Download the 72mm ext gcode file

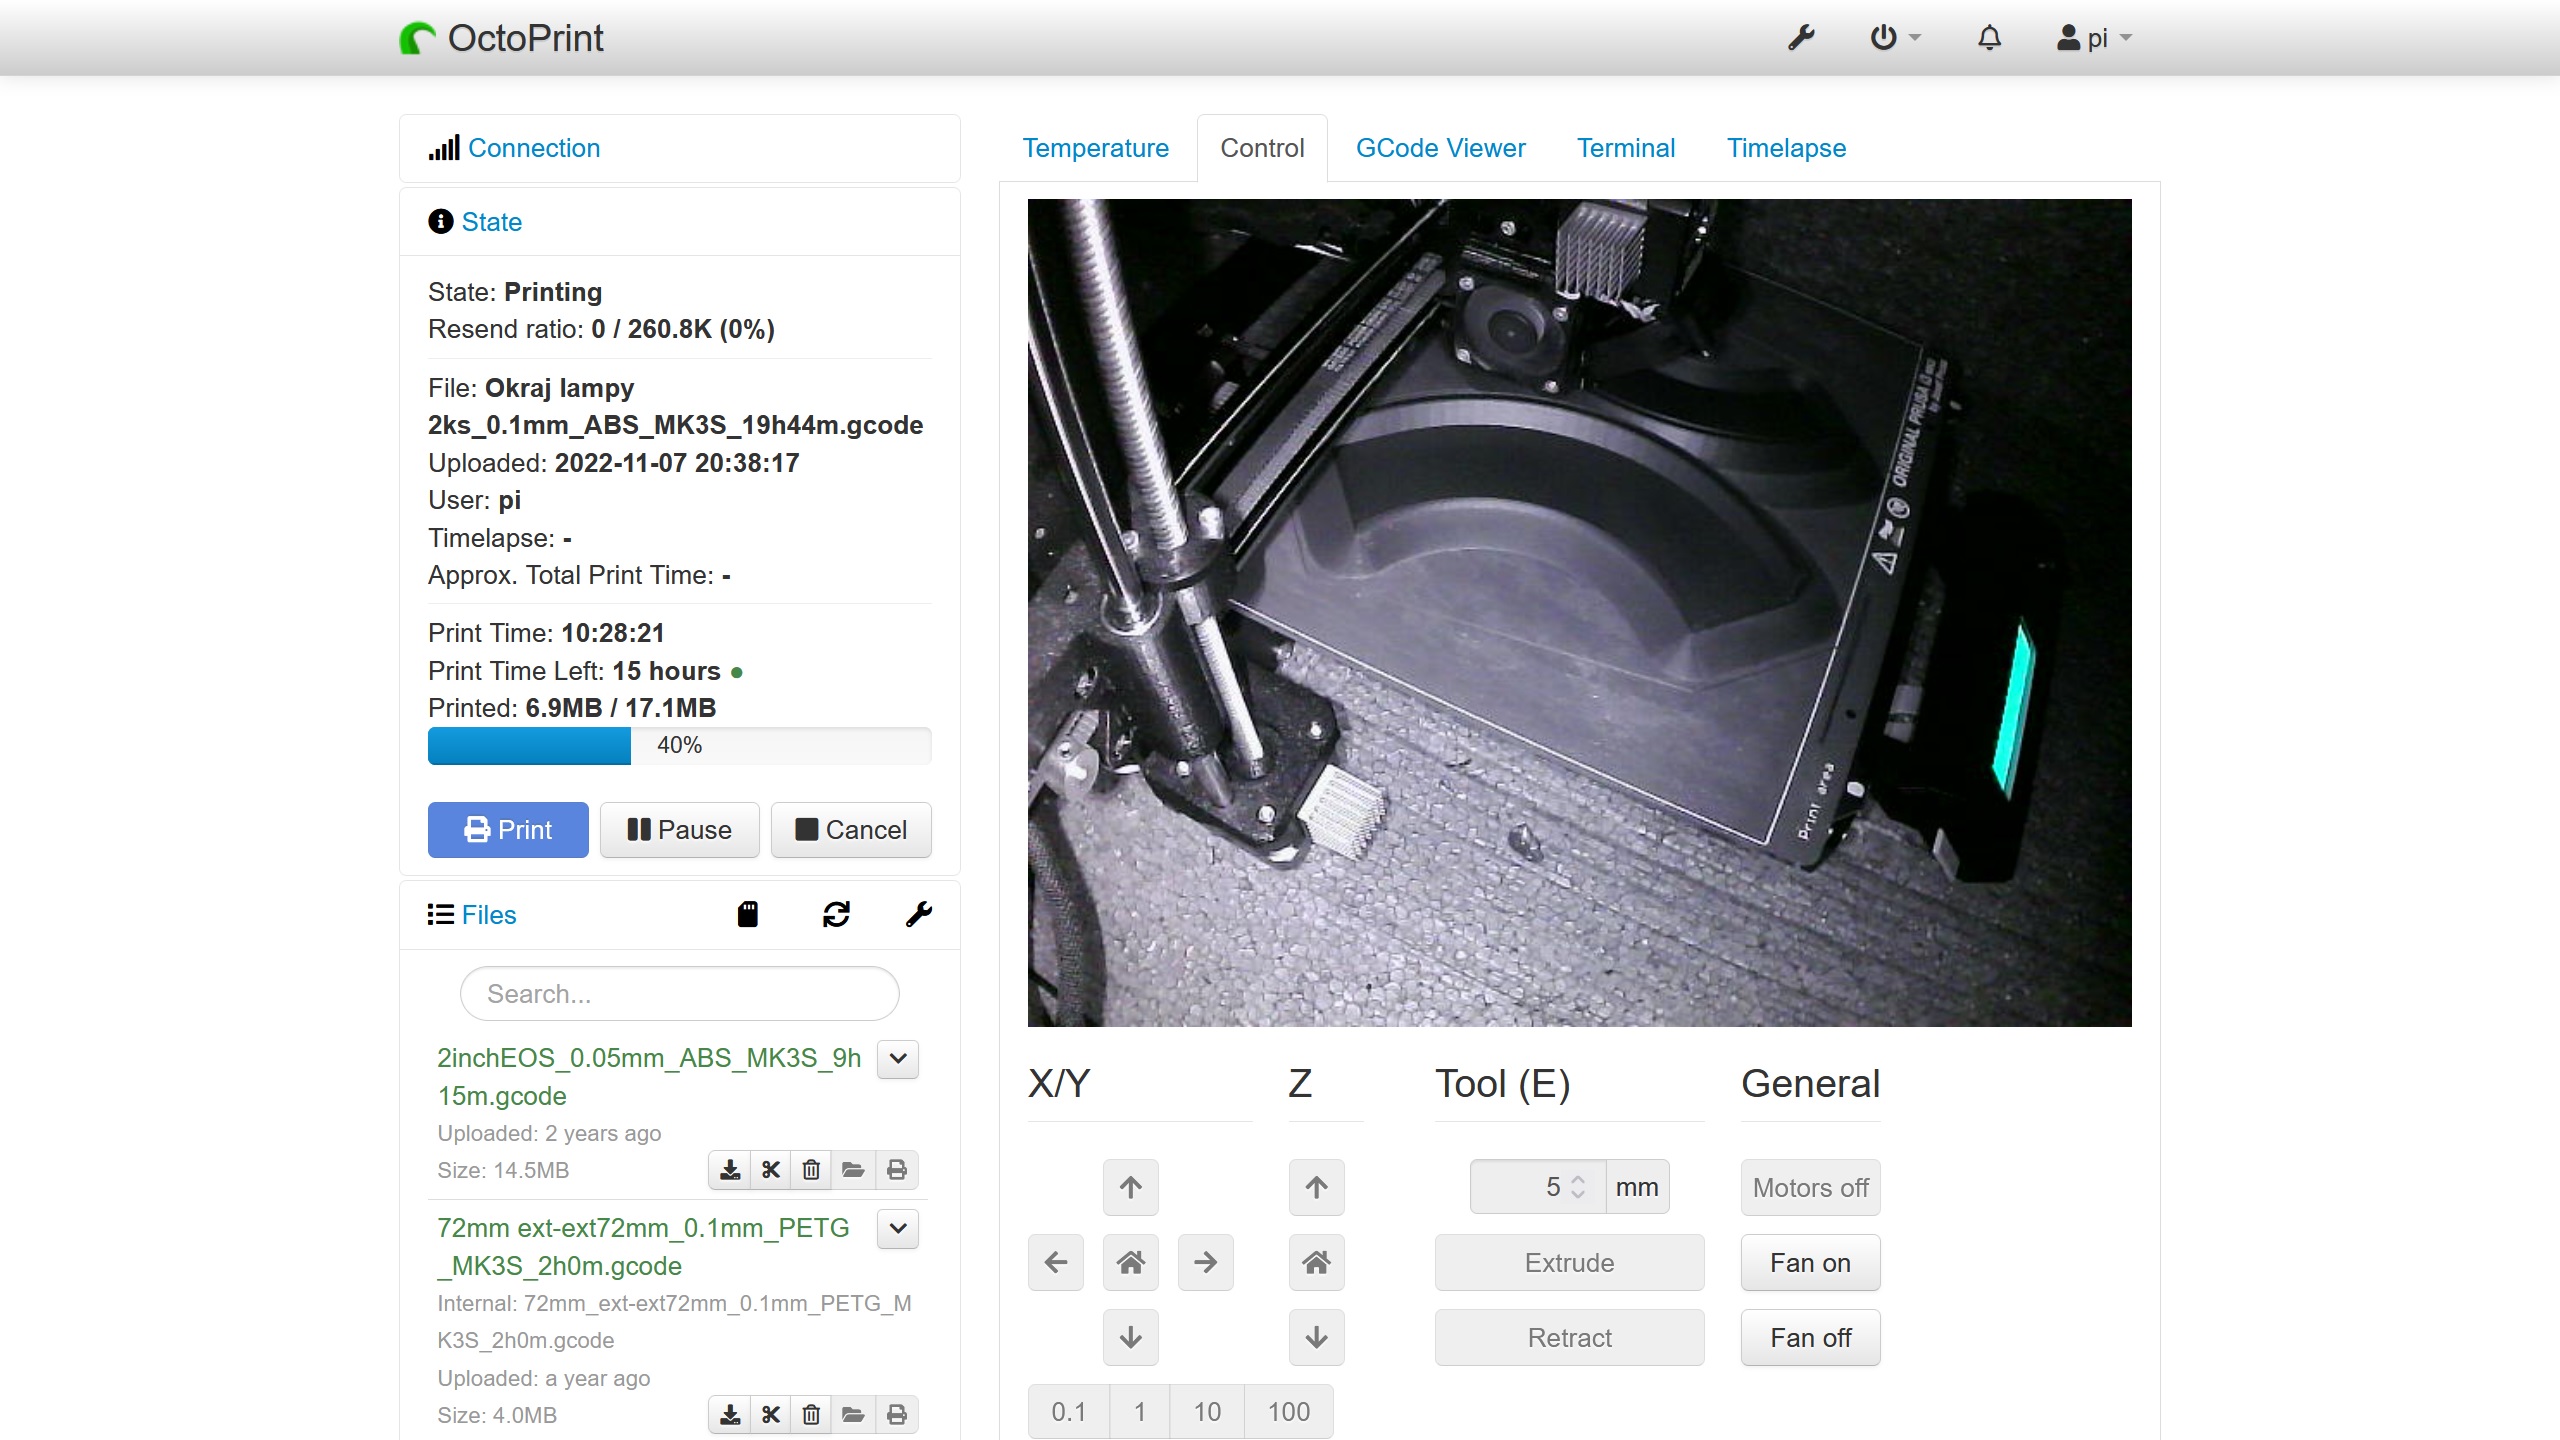click(x=730, y=1415)
